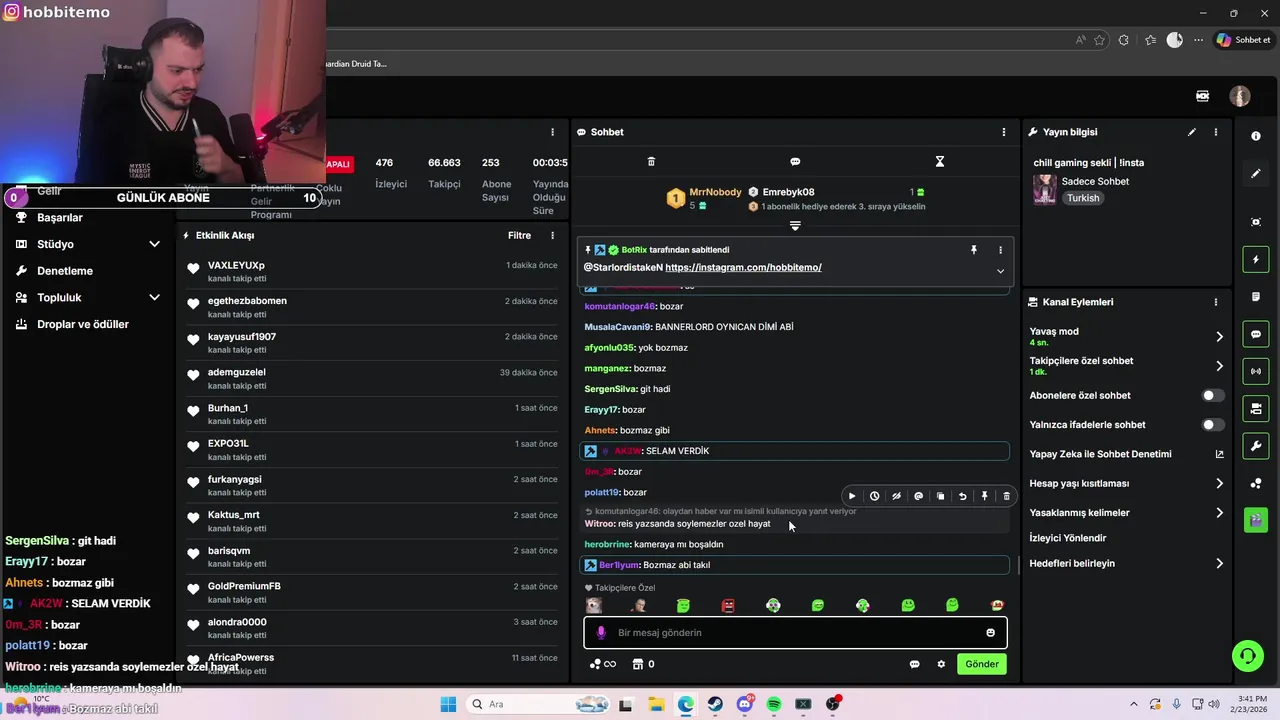Click the chat bubble icon beside settings gear
This screenshot has height=720, width=1280.
(x=914, y=664)
